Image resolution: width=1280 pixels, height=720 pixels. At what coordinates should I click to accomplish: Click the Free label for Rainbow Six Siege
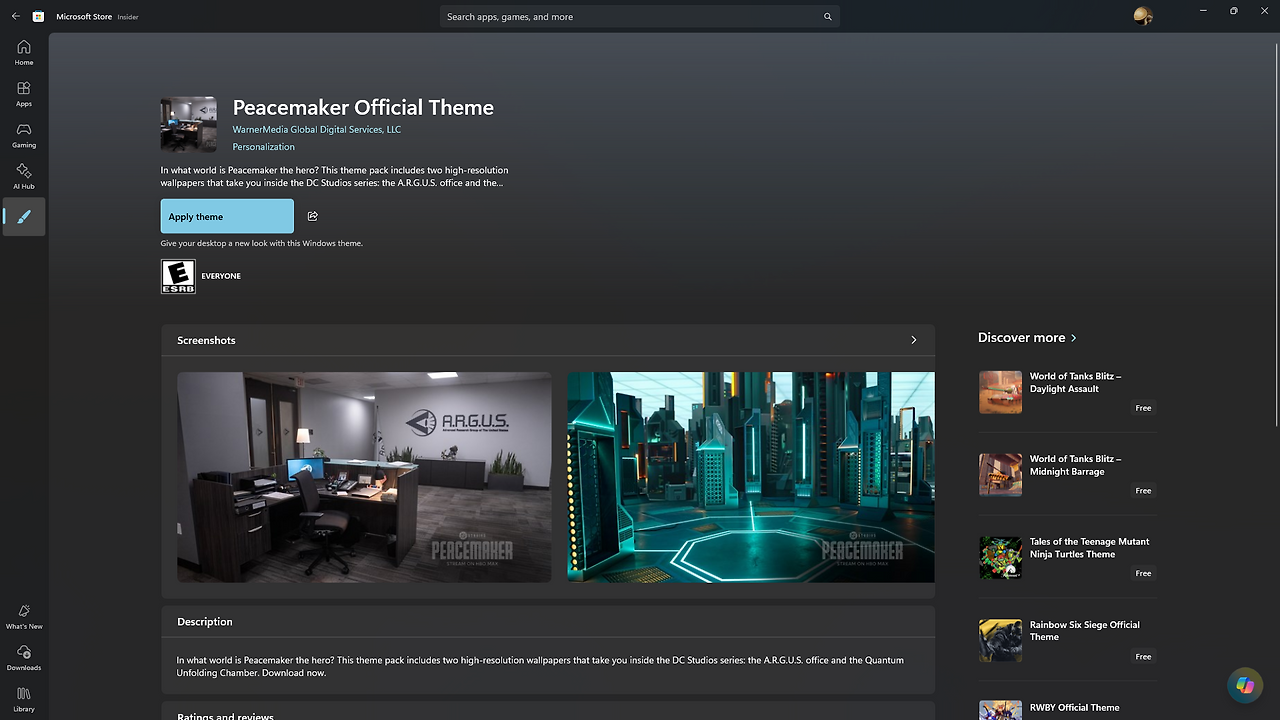point(1143,657)
